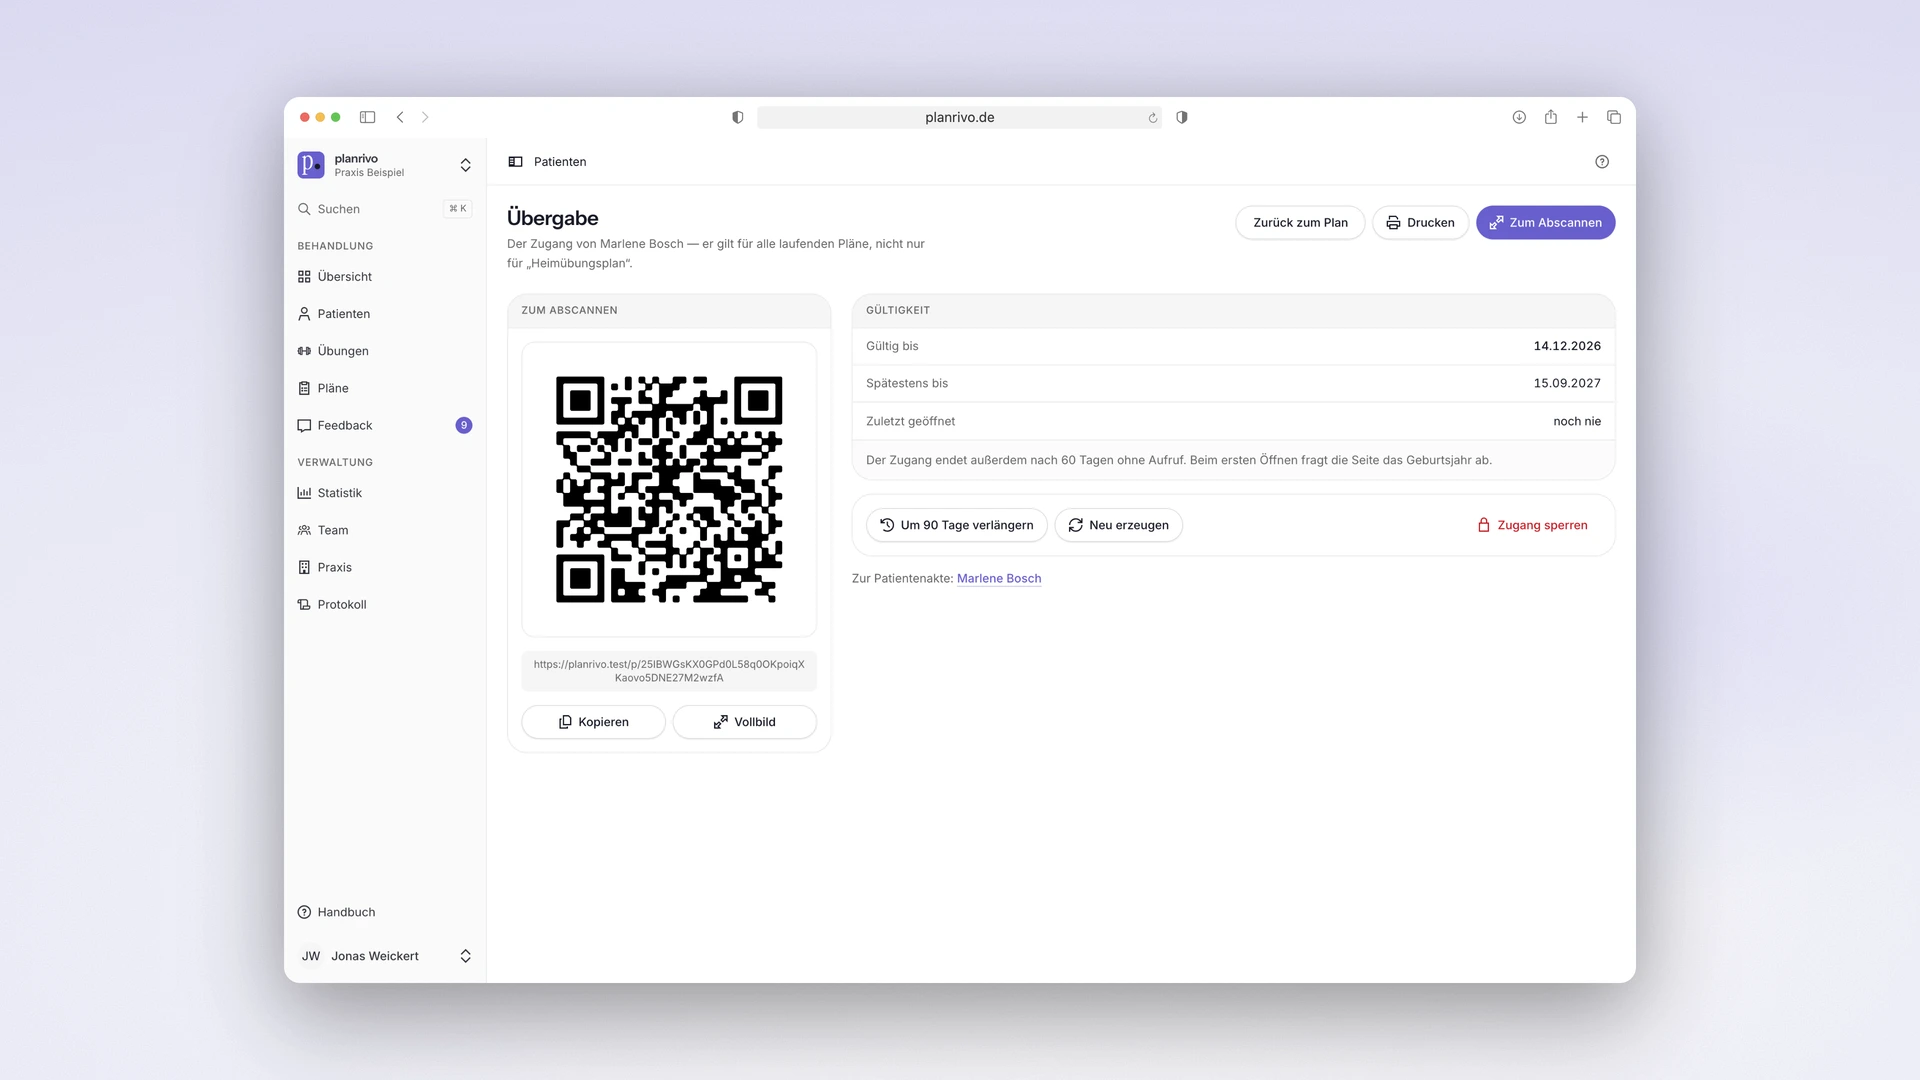Click the planrivo.de address bar
The image size is (1920, 1080).
coord(959,117)
